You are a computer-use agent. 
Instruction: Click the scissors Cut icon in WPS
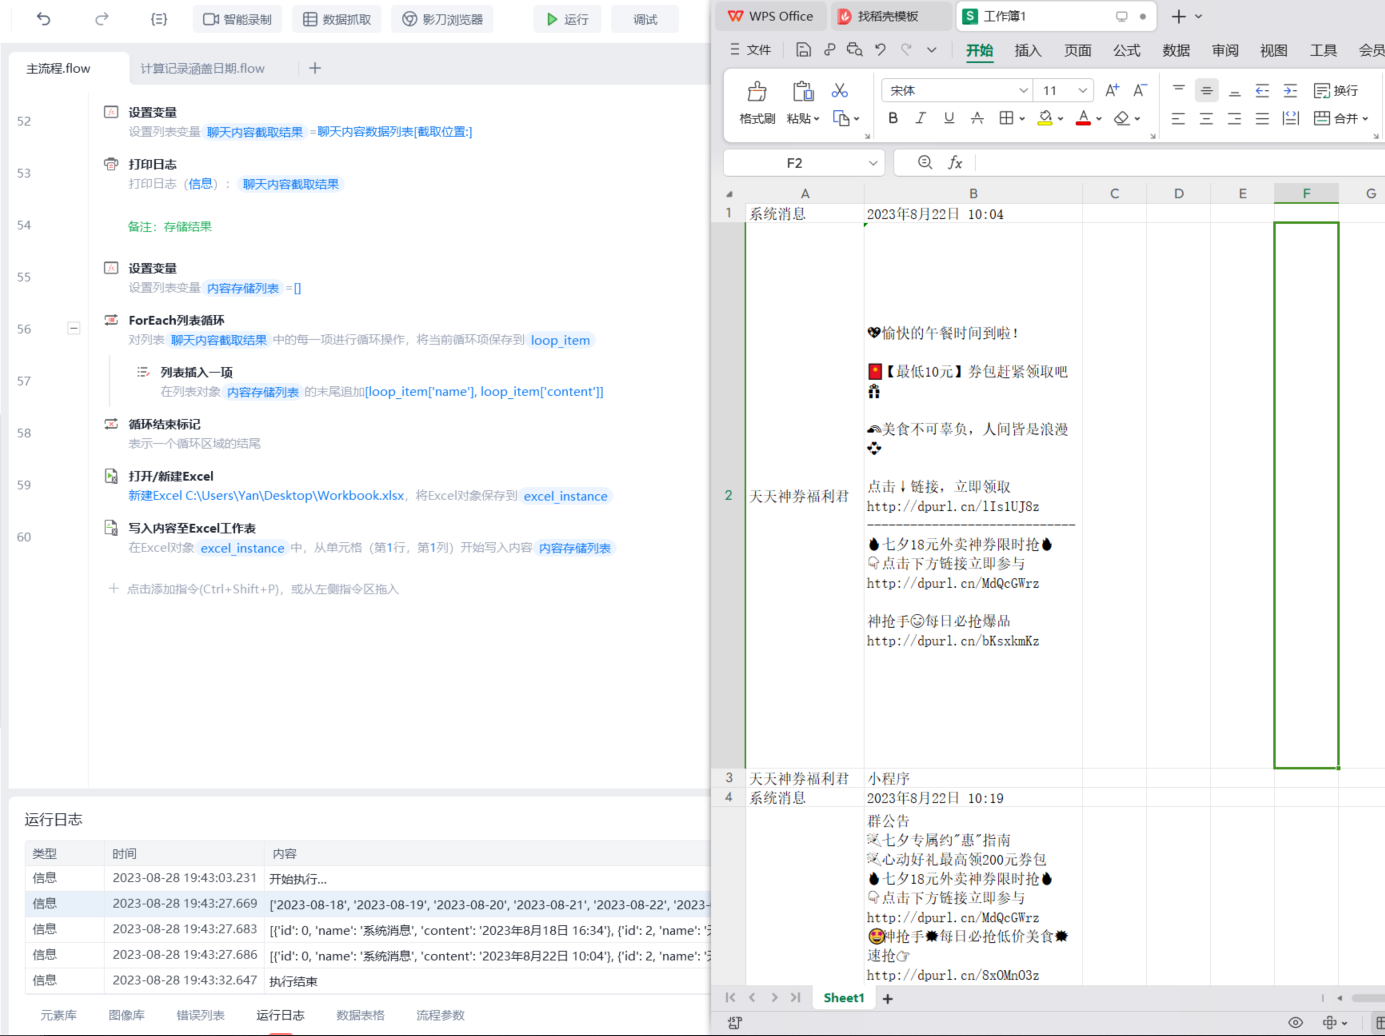pos(840,91)
